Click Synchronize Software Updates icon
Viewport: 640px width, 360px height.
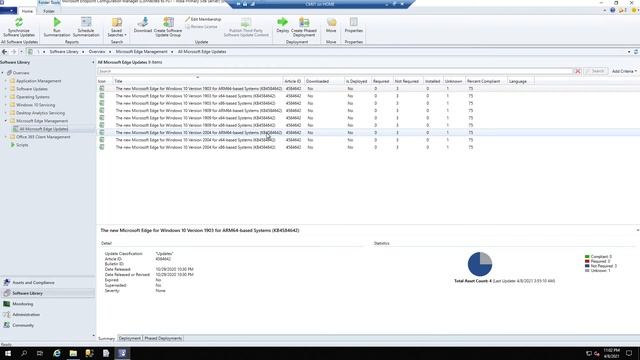[x=19, y=22]
